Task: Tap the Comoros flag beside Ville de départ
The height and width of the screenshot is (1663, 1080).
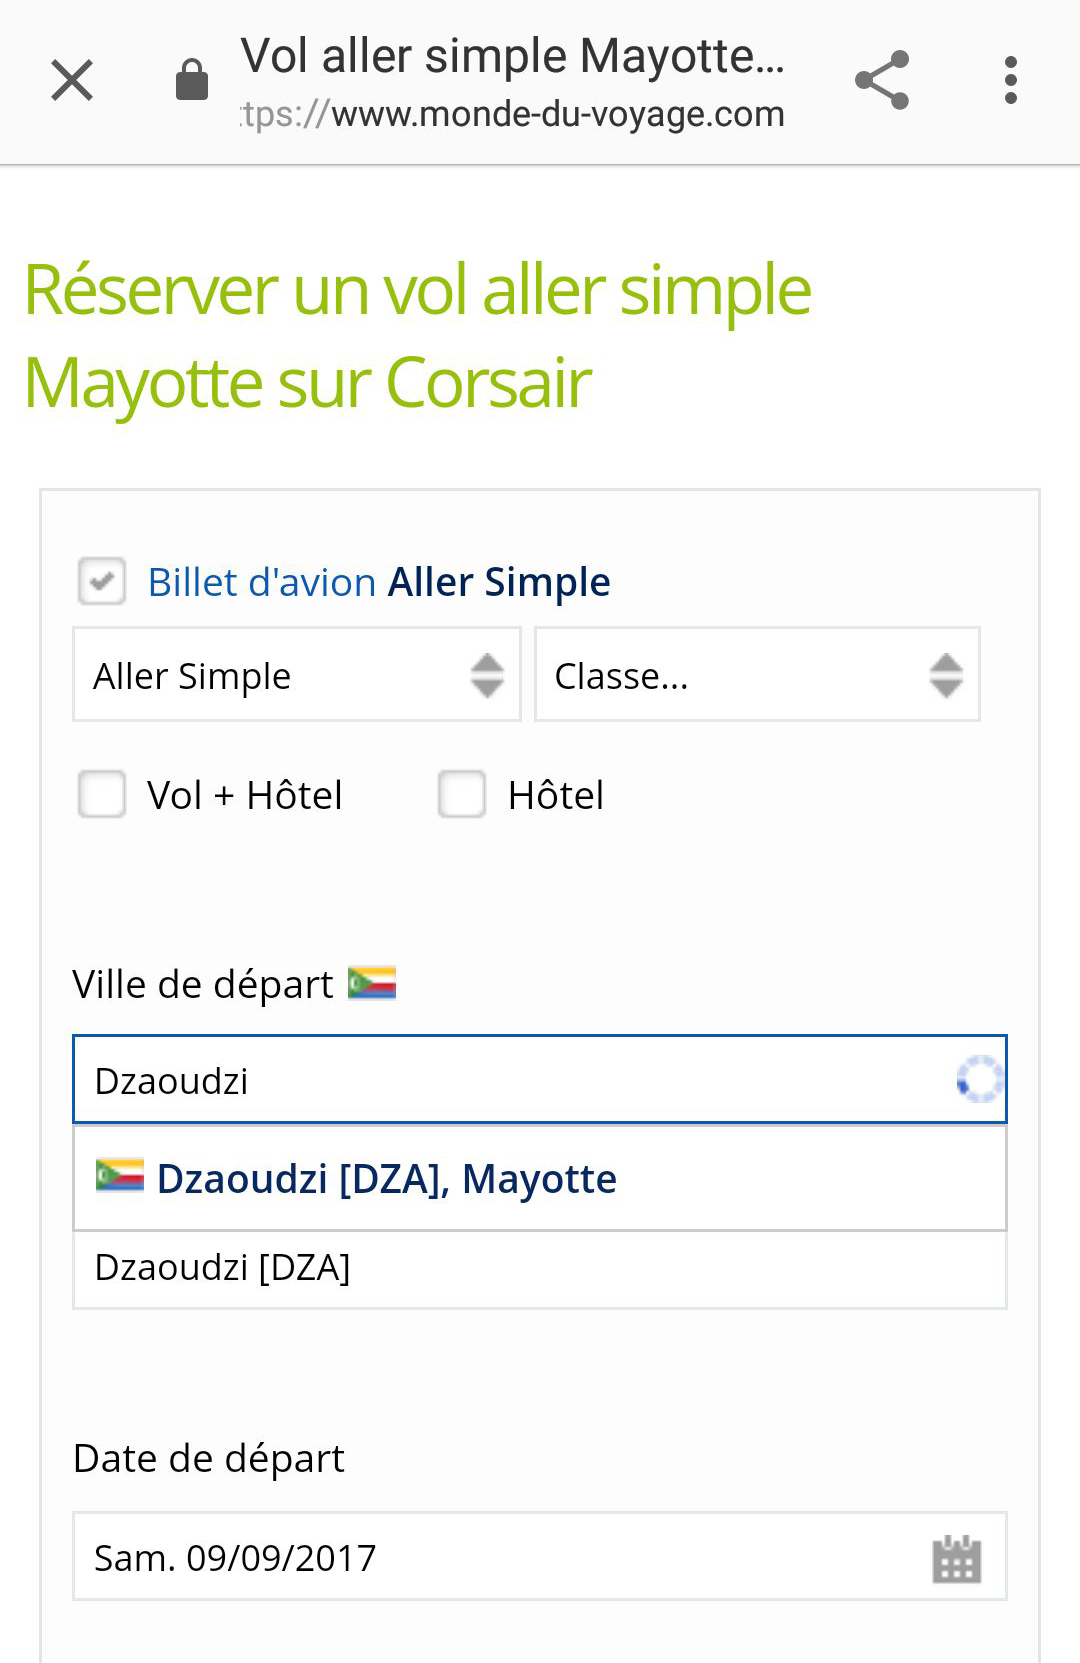Action: [372, 982]
